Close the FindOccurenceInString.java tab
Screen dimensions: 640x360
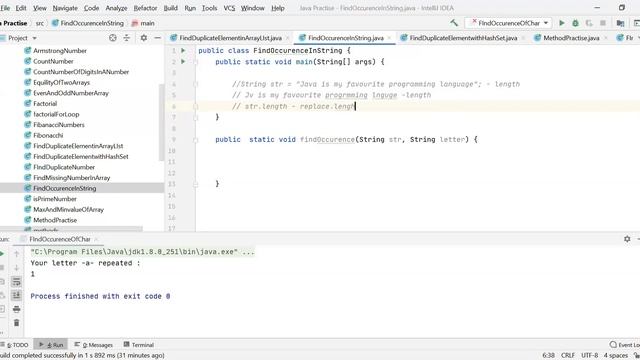coord(389,38)
